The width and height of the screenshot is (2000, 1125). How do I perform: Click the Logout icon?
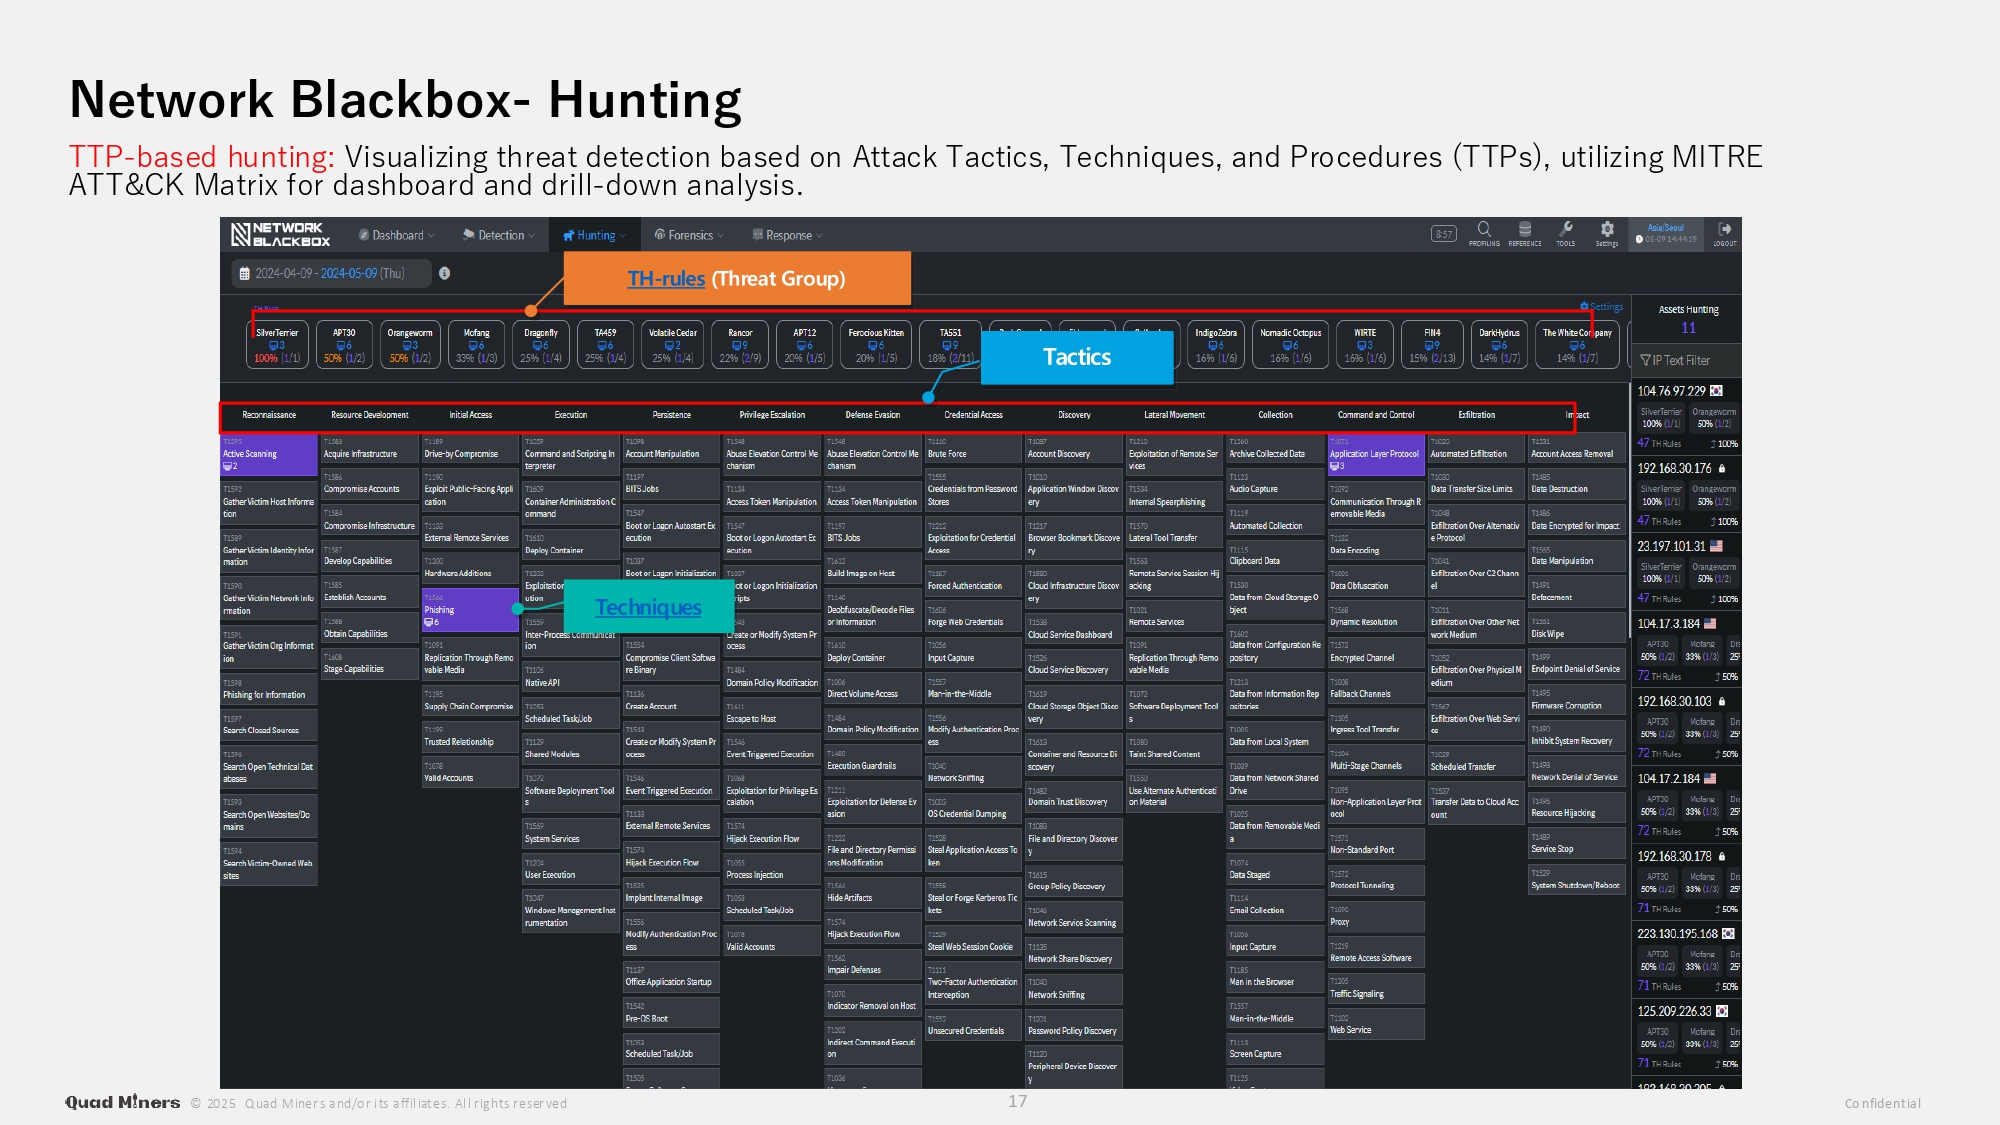point(1724,231)
